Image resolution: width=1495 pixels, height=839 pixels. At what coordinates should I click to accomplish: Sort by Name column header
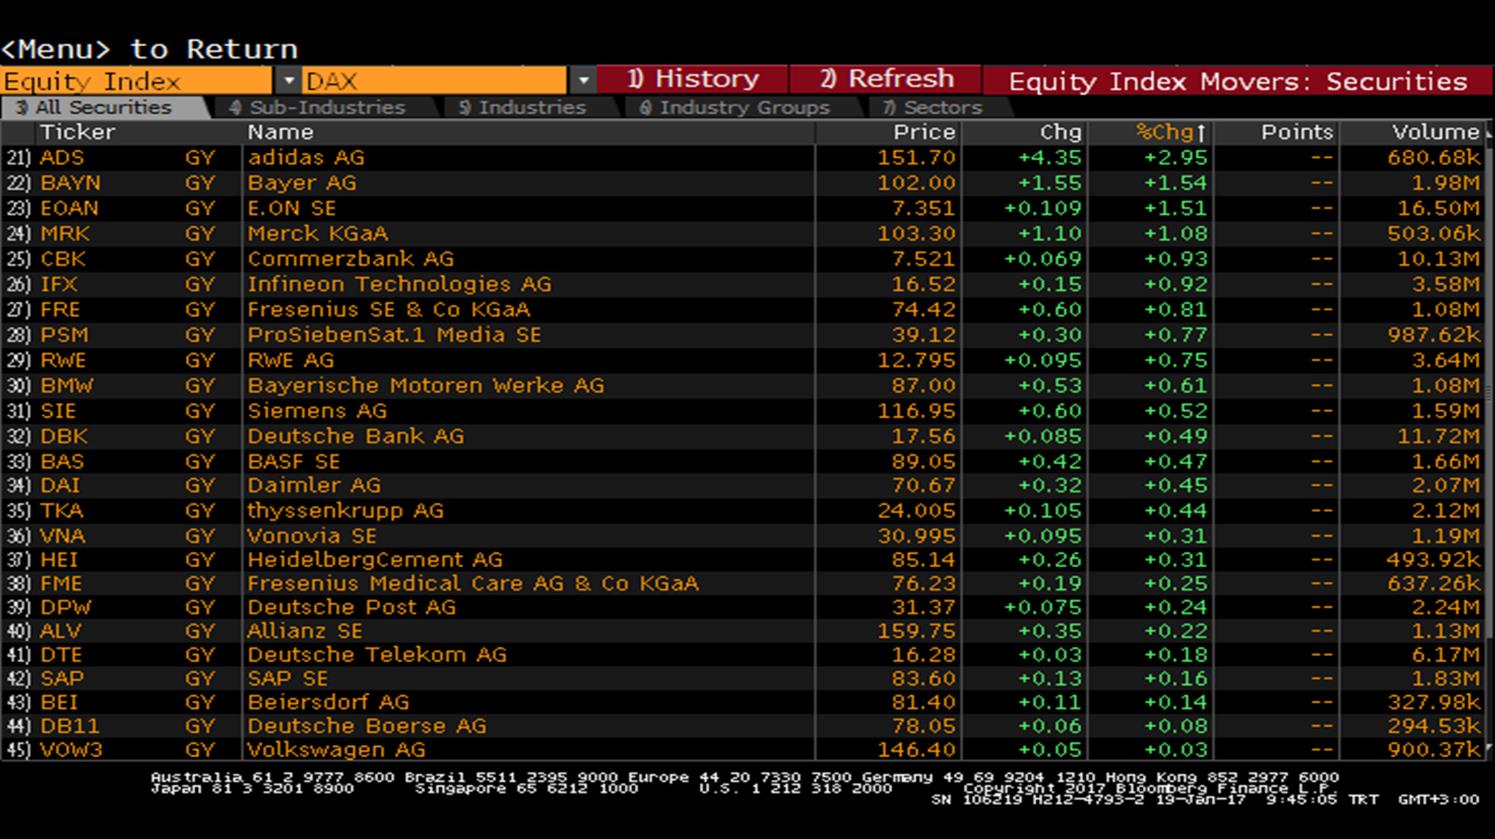pyautogui.click(x=280, y=132)
